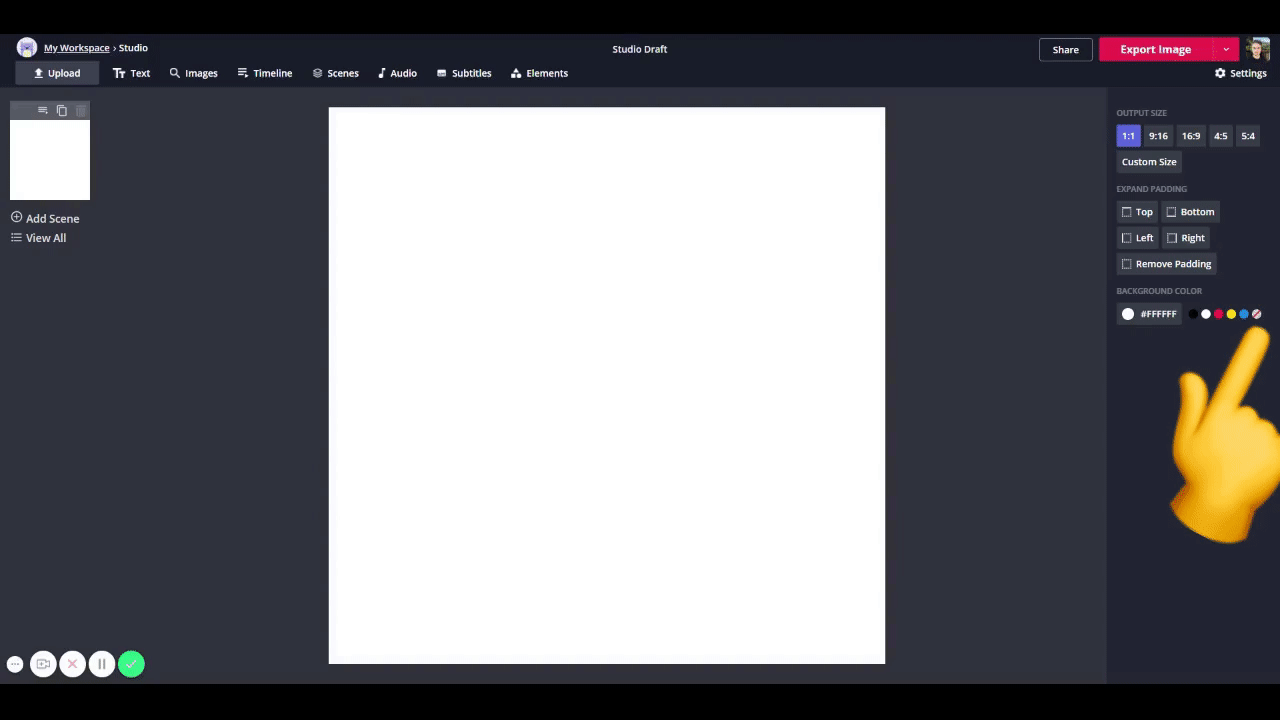
Task: Click the Export Image button
Action: [1155, 49]
